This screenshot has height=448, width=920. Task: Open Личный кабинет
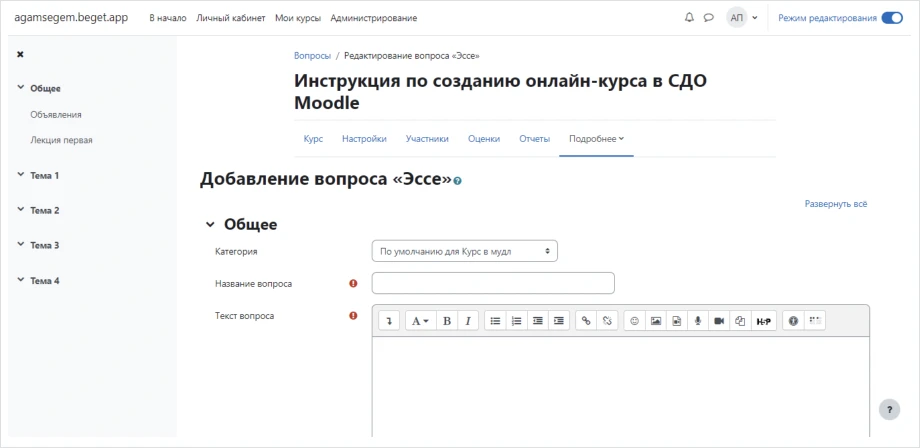(231, 18)
